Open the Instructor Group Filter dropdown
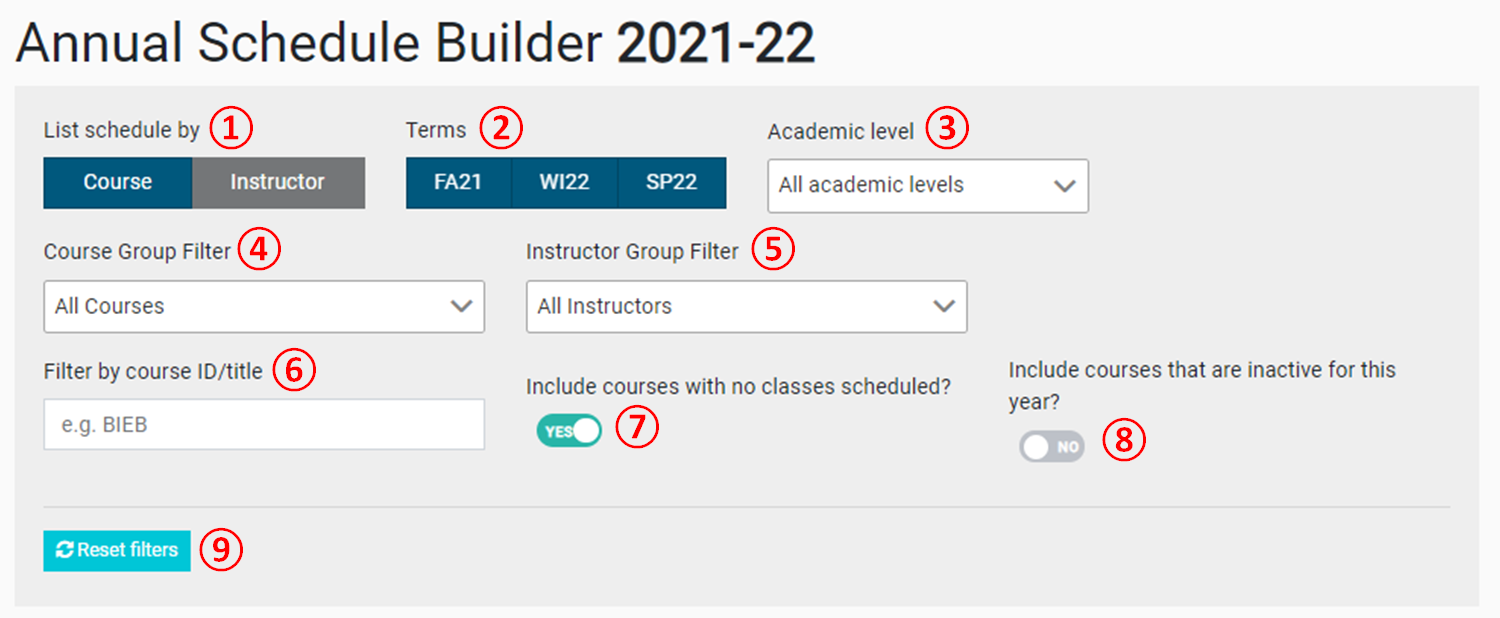The image size is (1500, 618). click(x=745, y=307)
